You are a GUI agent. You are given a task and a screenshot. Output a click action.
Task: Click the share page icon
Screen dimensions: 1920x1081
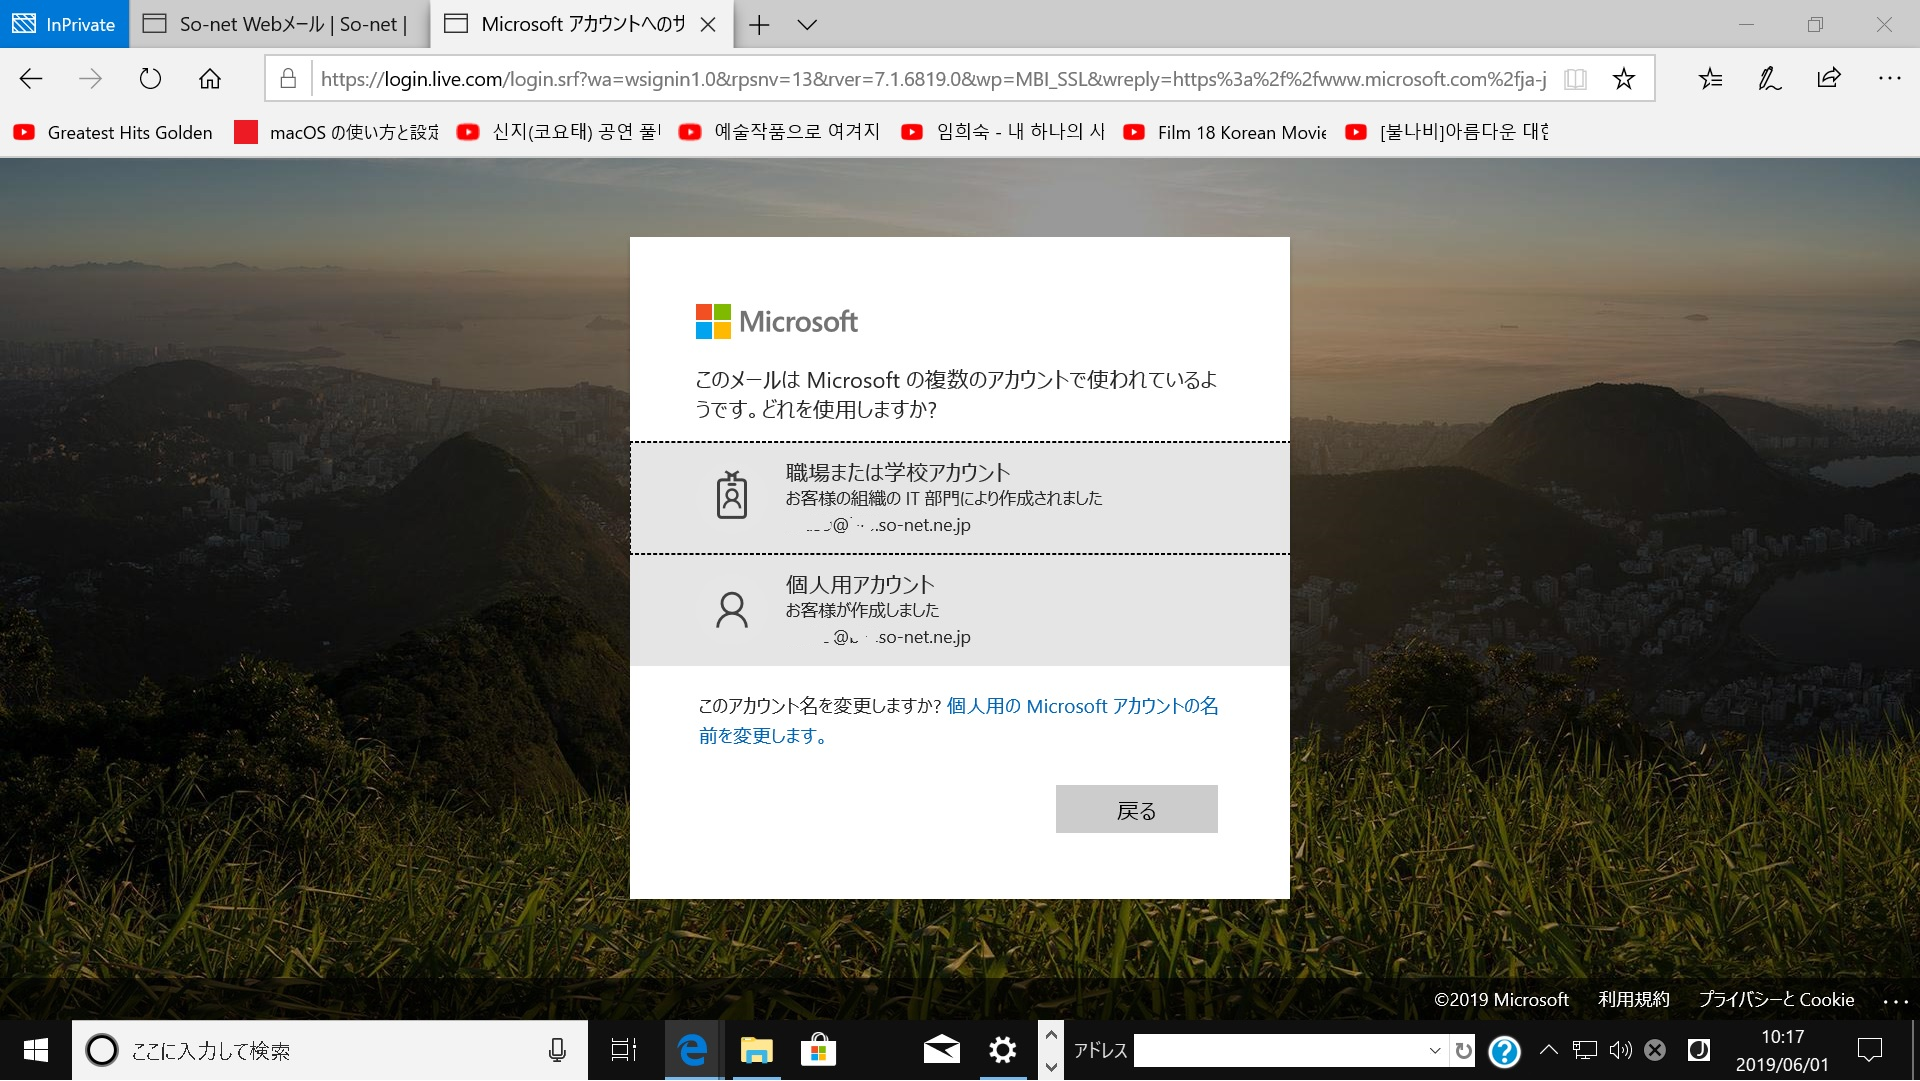[x=1829, y=79]
